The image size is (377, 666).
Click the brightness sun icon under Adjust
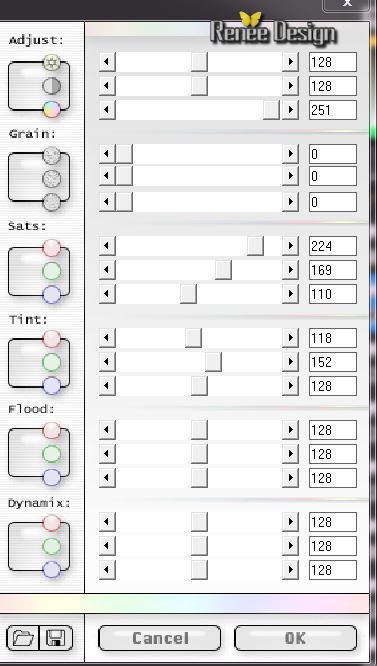[x=51, y=63]
